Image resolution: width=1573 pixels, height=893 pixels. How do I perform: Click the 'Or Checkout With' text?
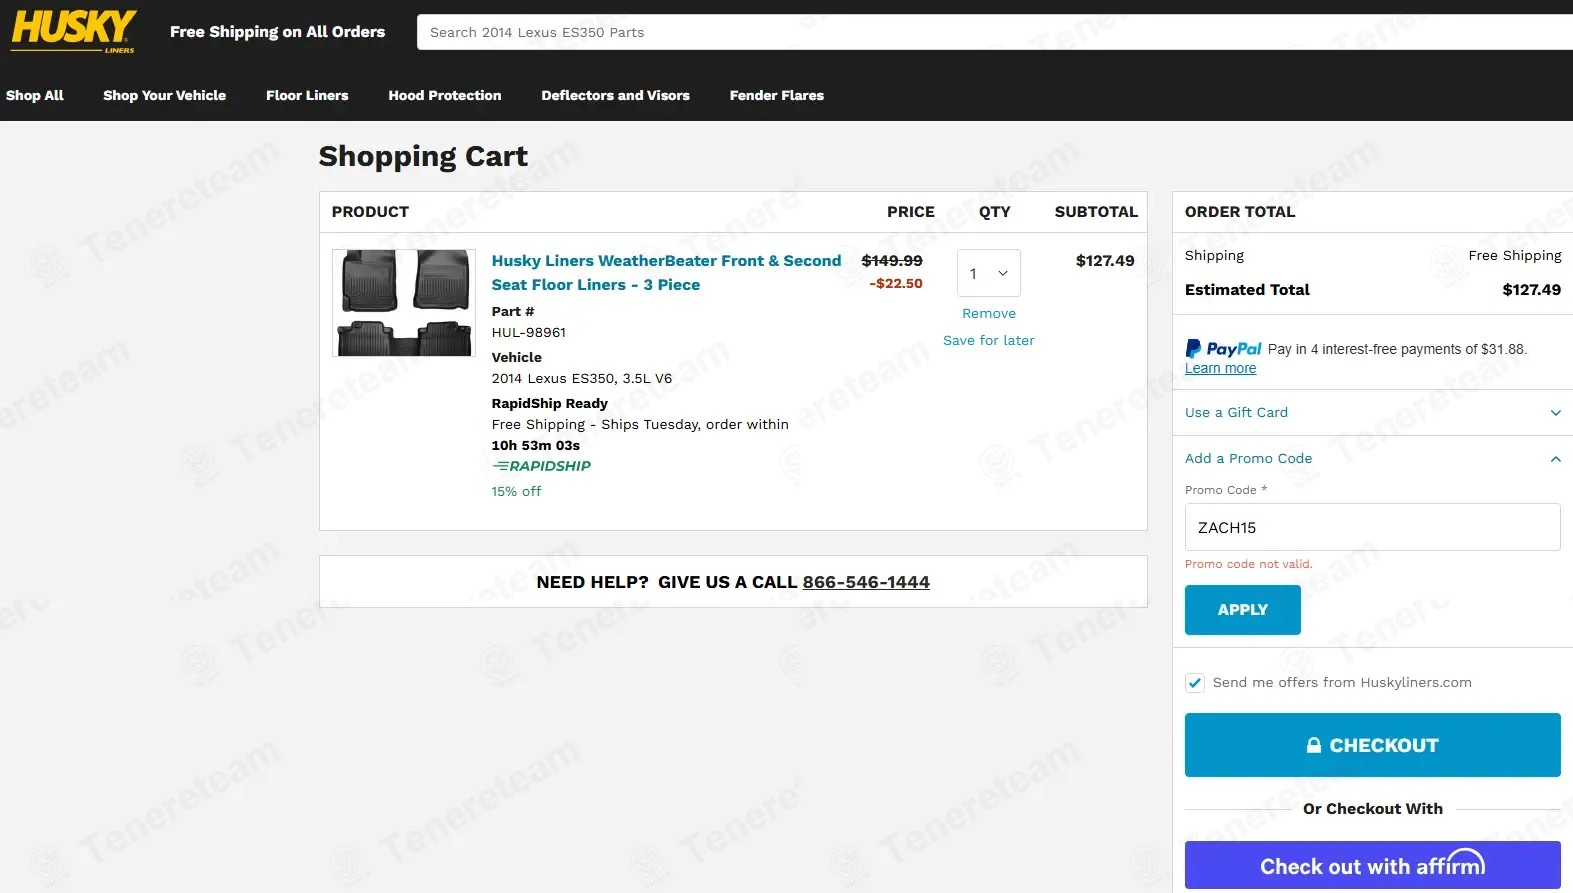click(x=1373, y=809)
